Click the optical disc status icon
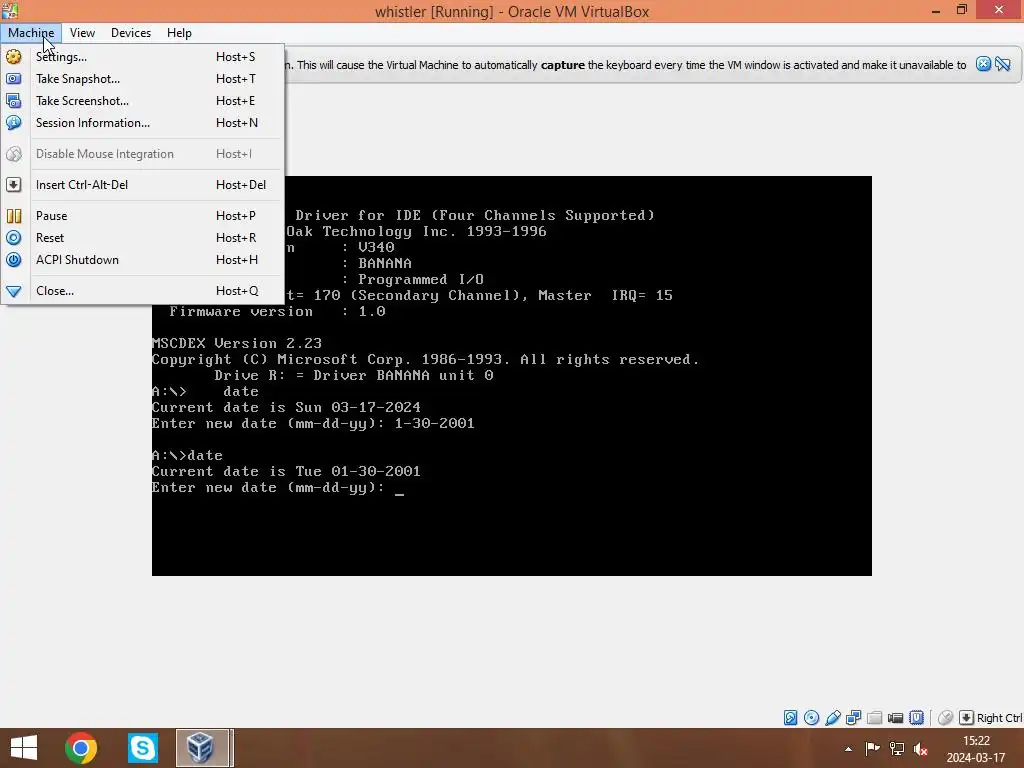1024x768 pixels. [811, 718]
